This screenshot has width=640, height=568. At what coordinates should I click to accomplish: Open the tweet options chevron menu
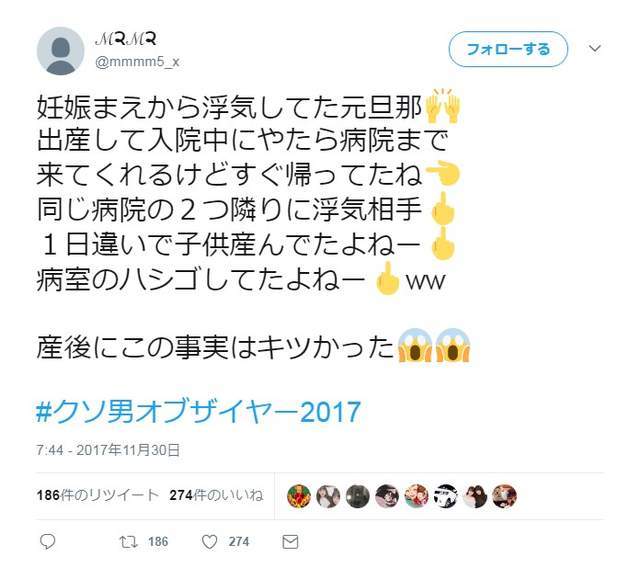pyautogui.click(x=595, y=49)
